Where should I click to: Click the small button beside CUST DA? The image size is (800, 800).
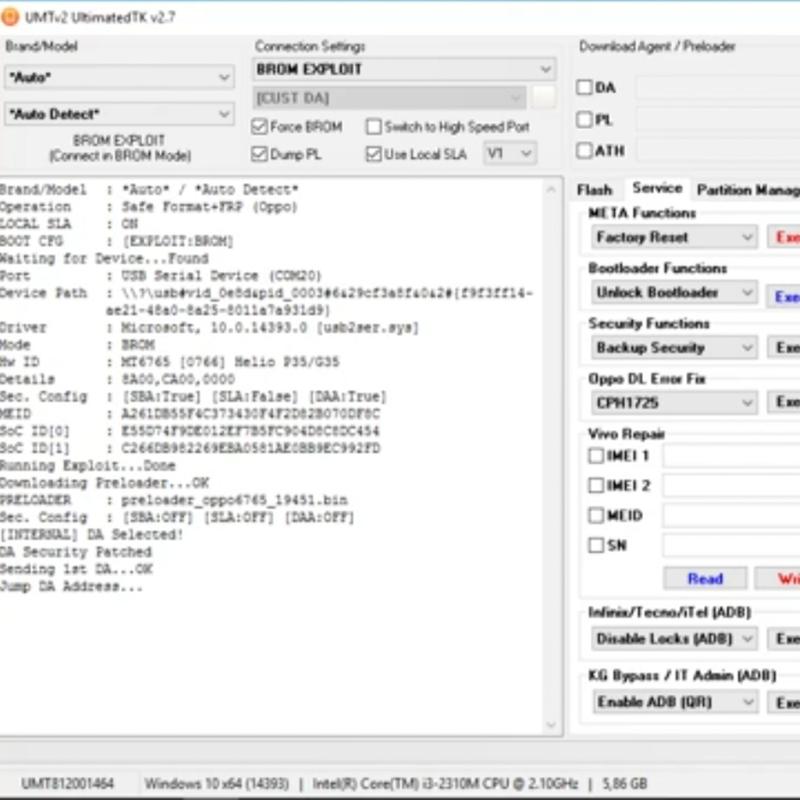[543, 97]
